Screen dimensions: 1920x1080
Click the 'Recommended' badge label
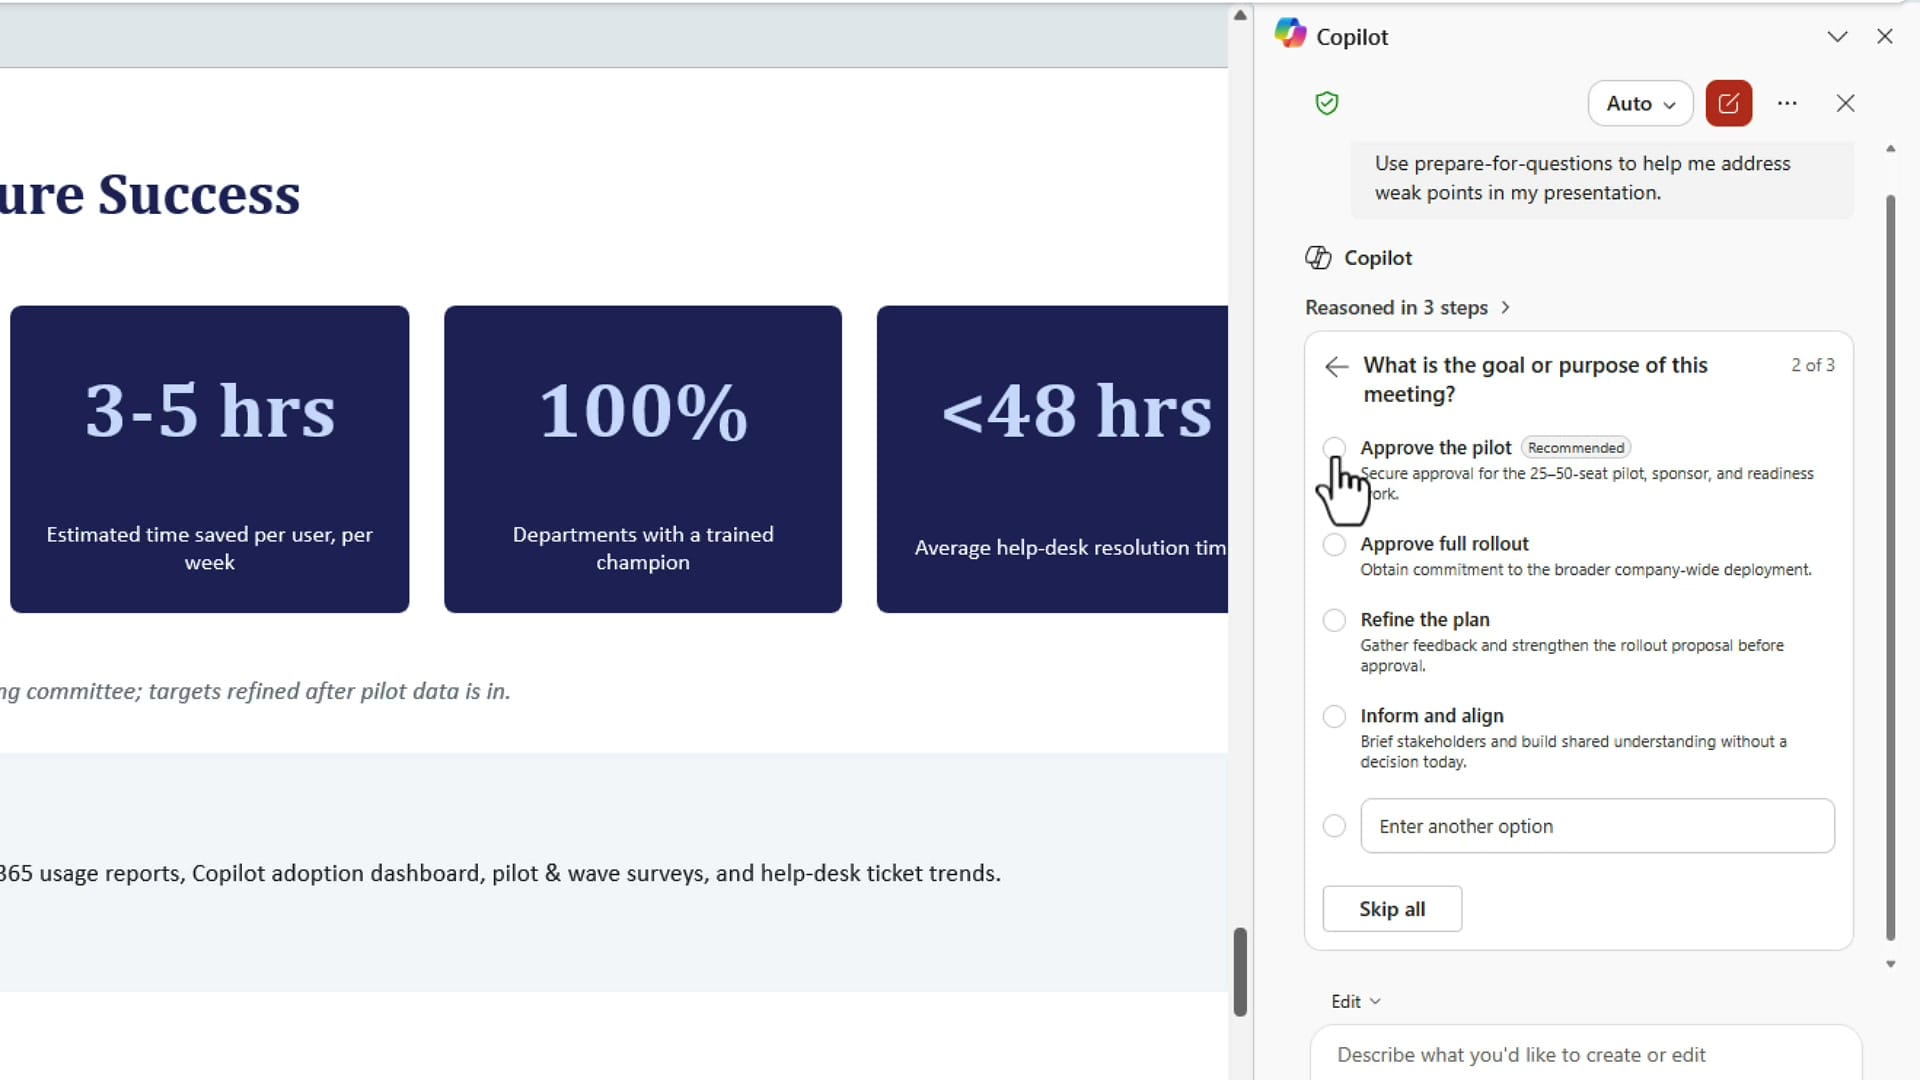click(1576, 448)
